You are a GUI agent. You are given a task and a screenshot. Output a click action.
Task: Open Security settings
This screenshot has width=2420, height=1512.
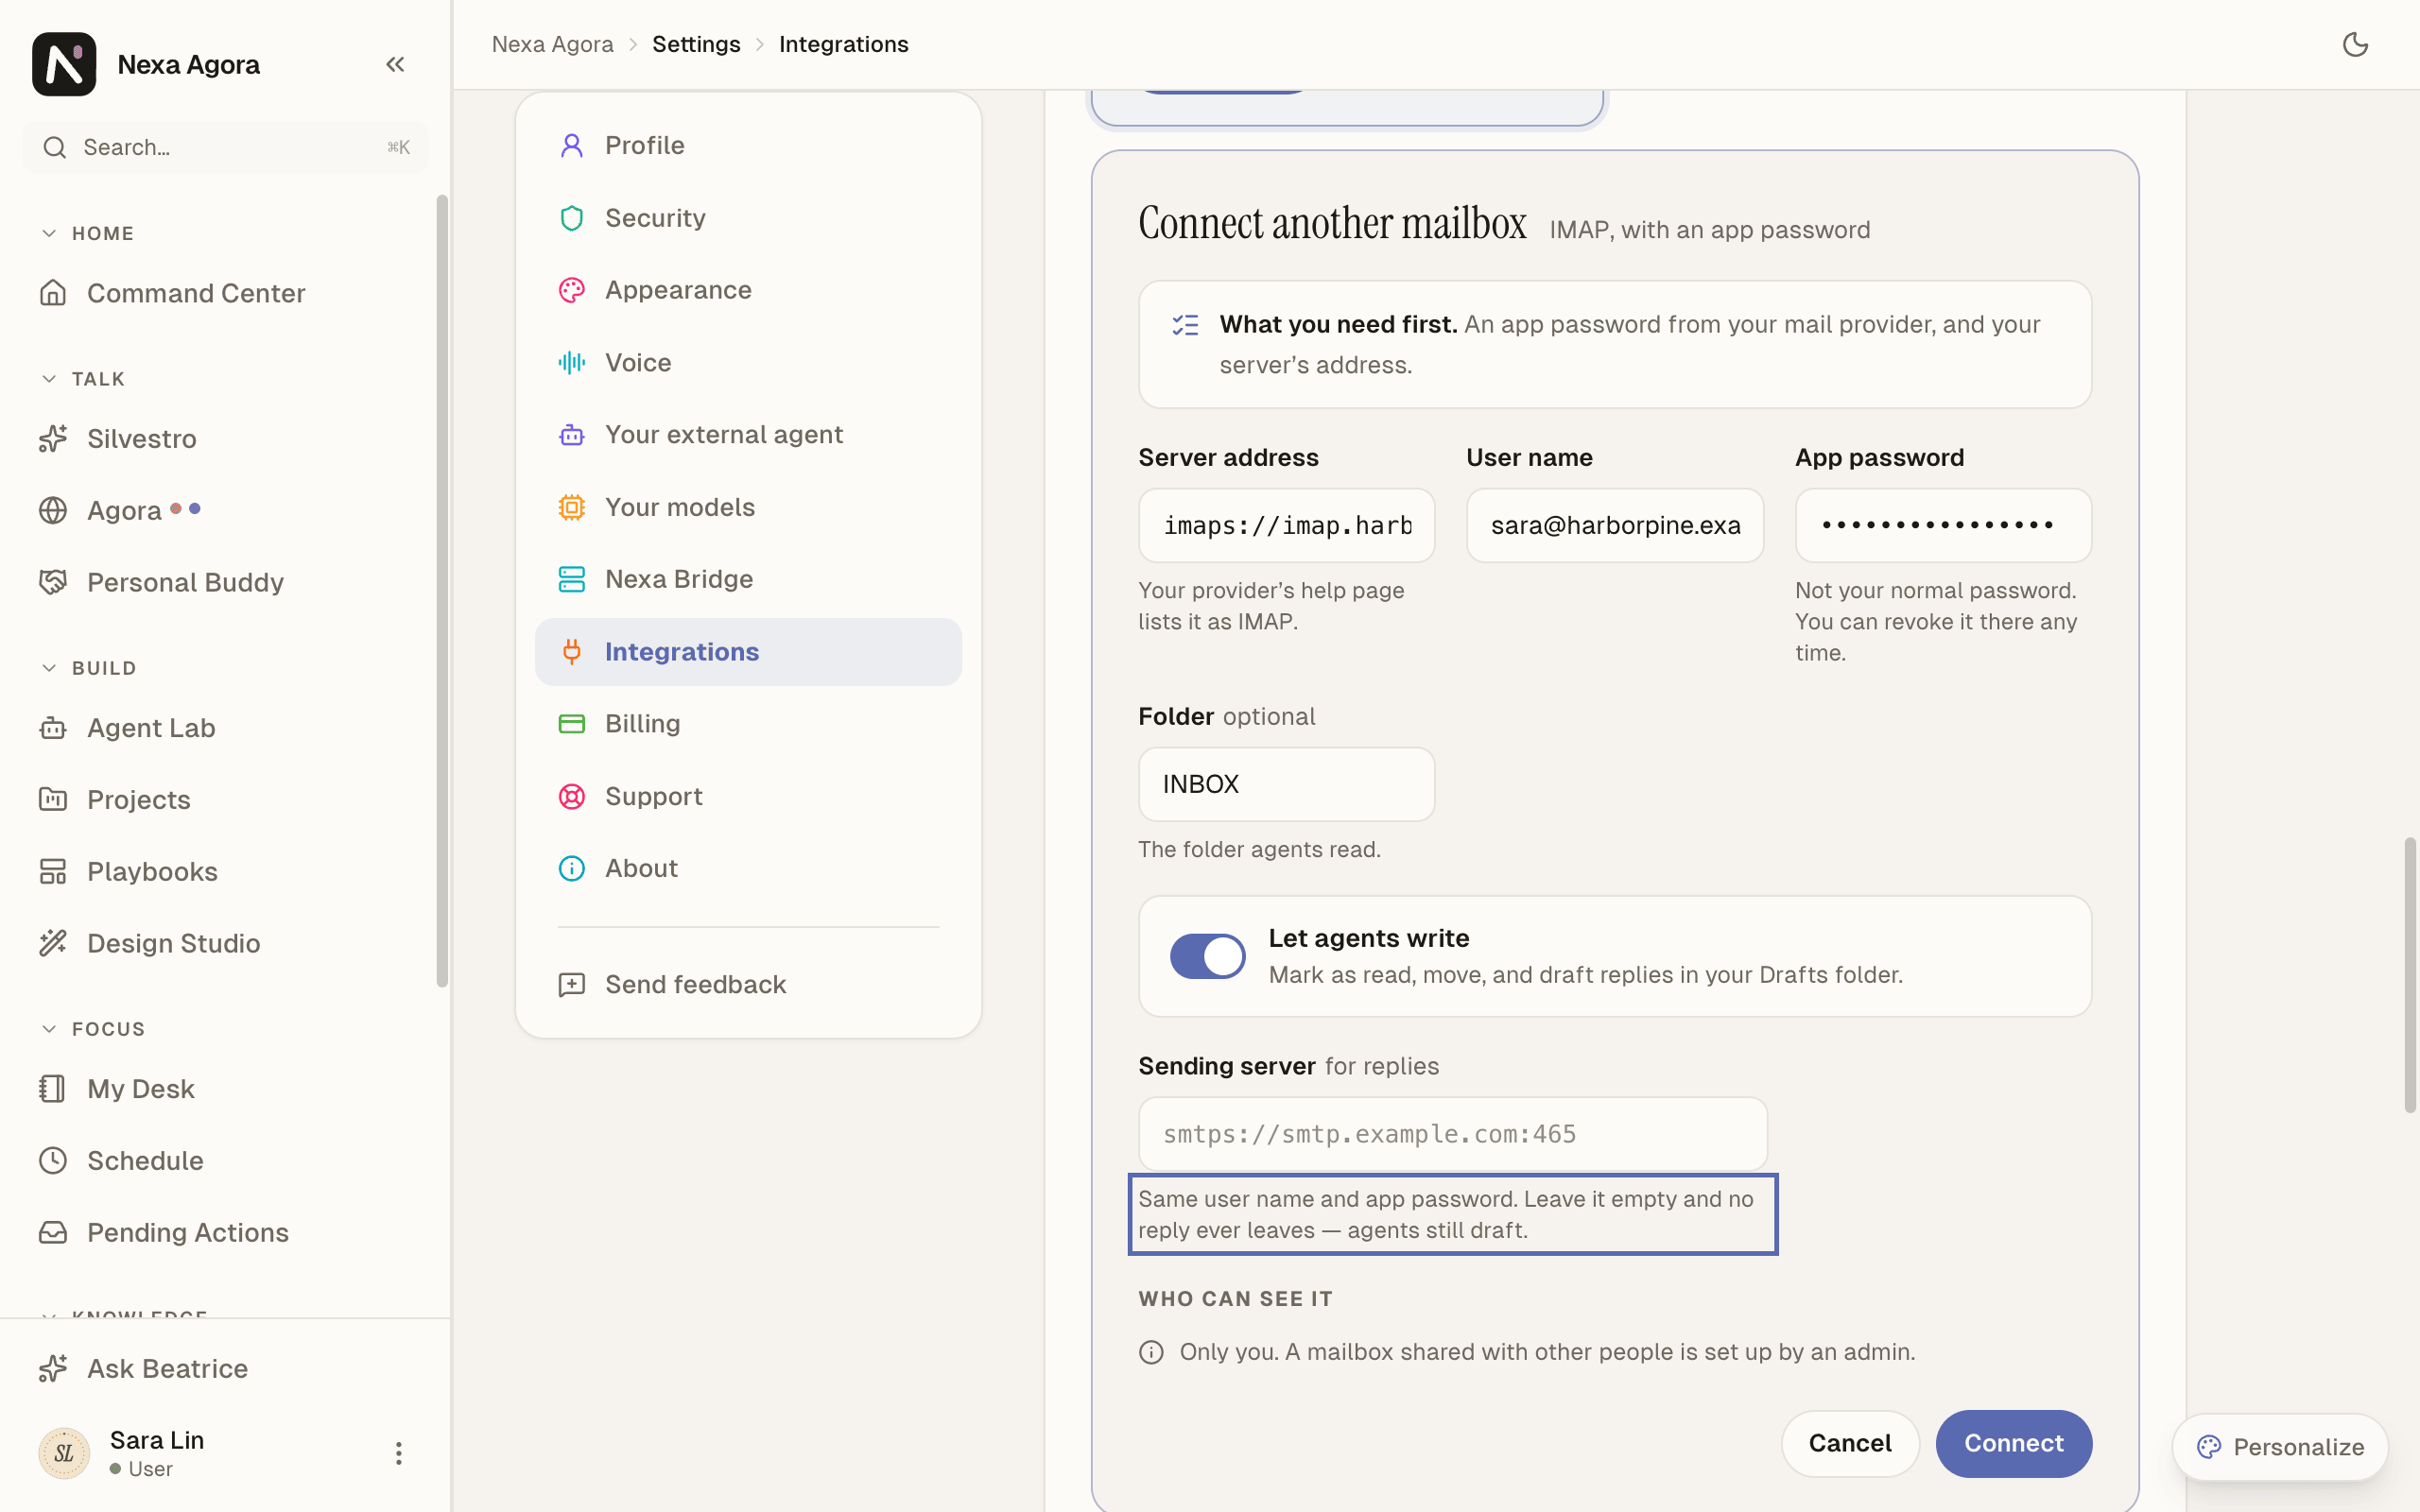click(x=748, y=218)
